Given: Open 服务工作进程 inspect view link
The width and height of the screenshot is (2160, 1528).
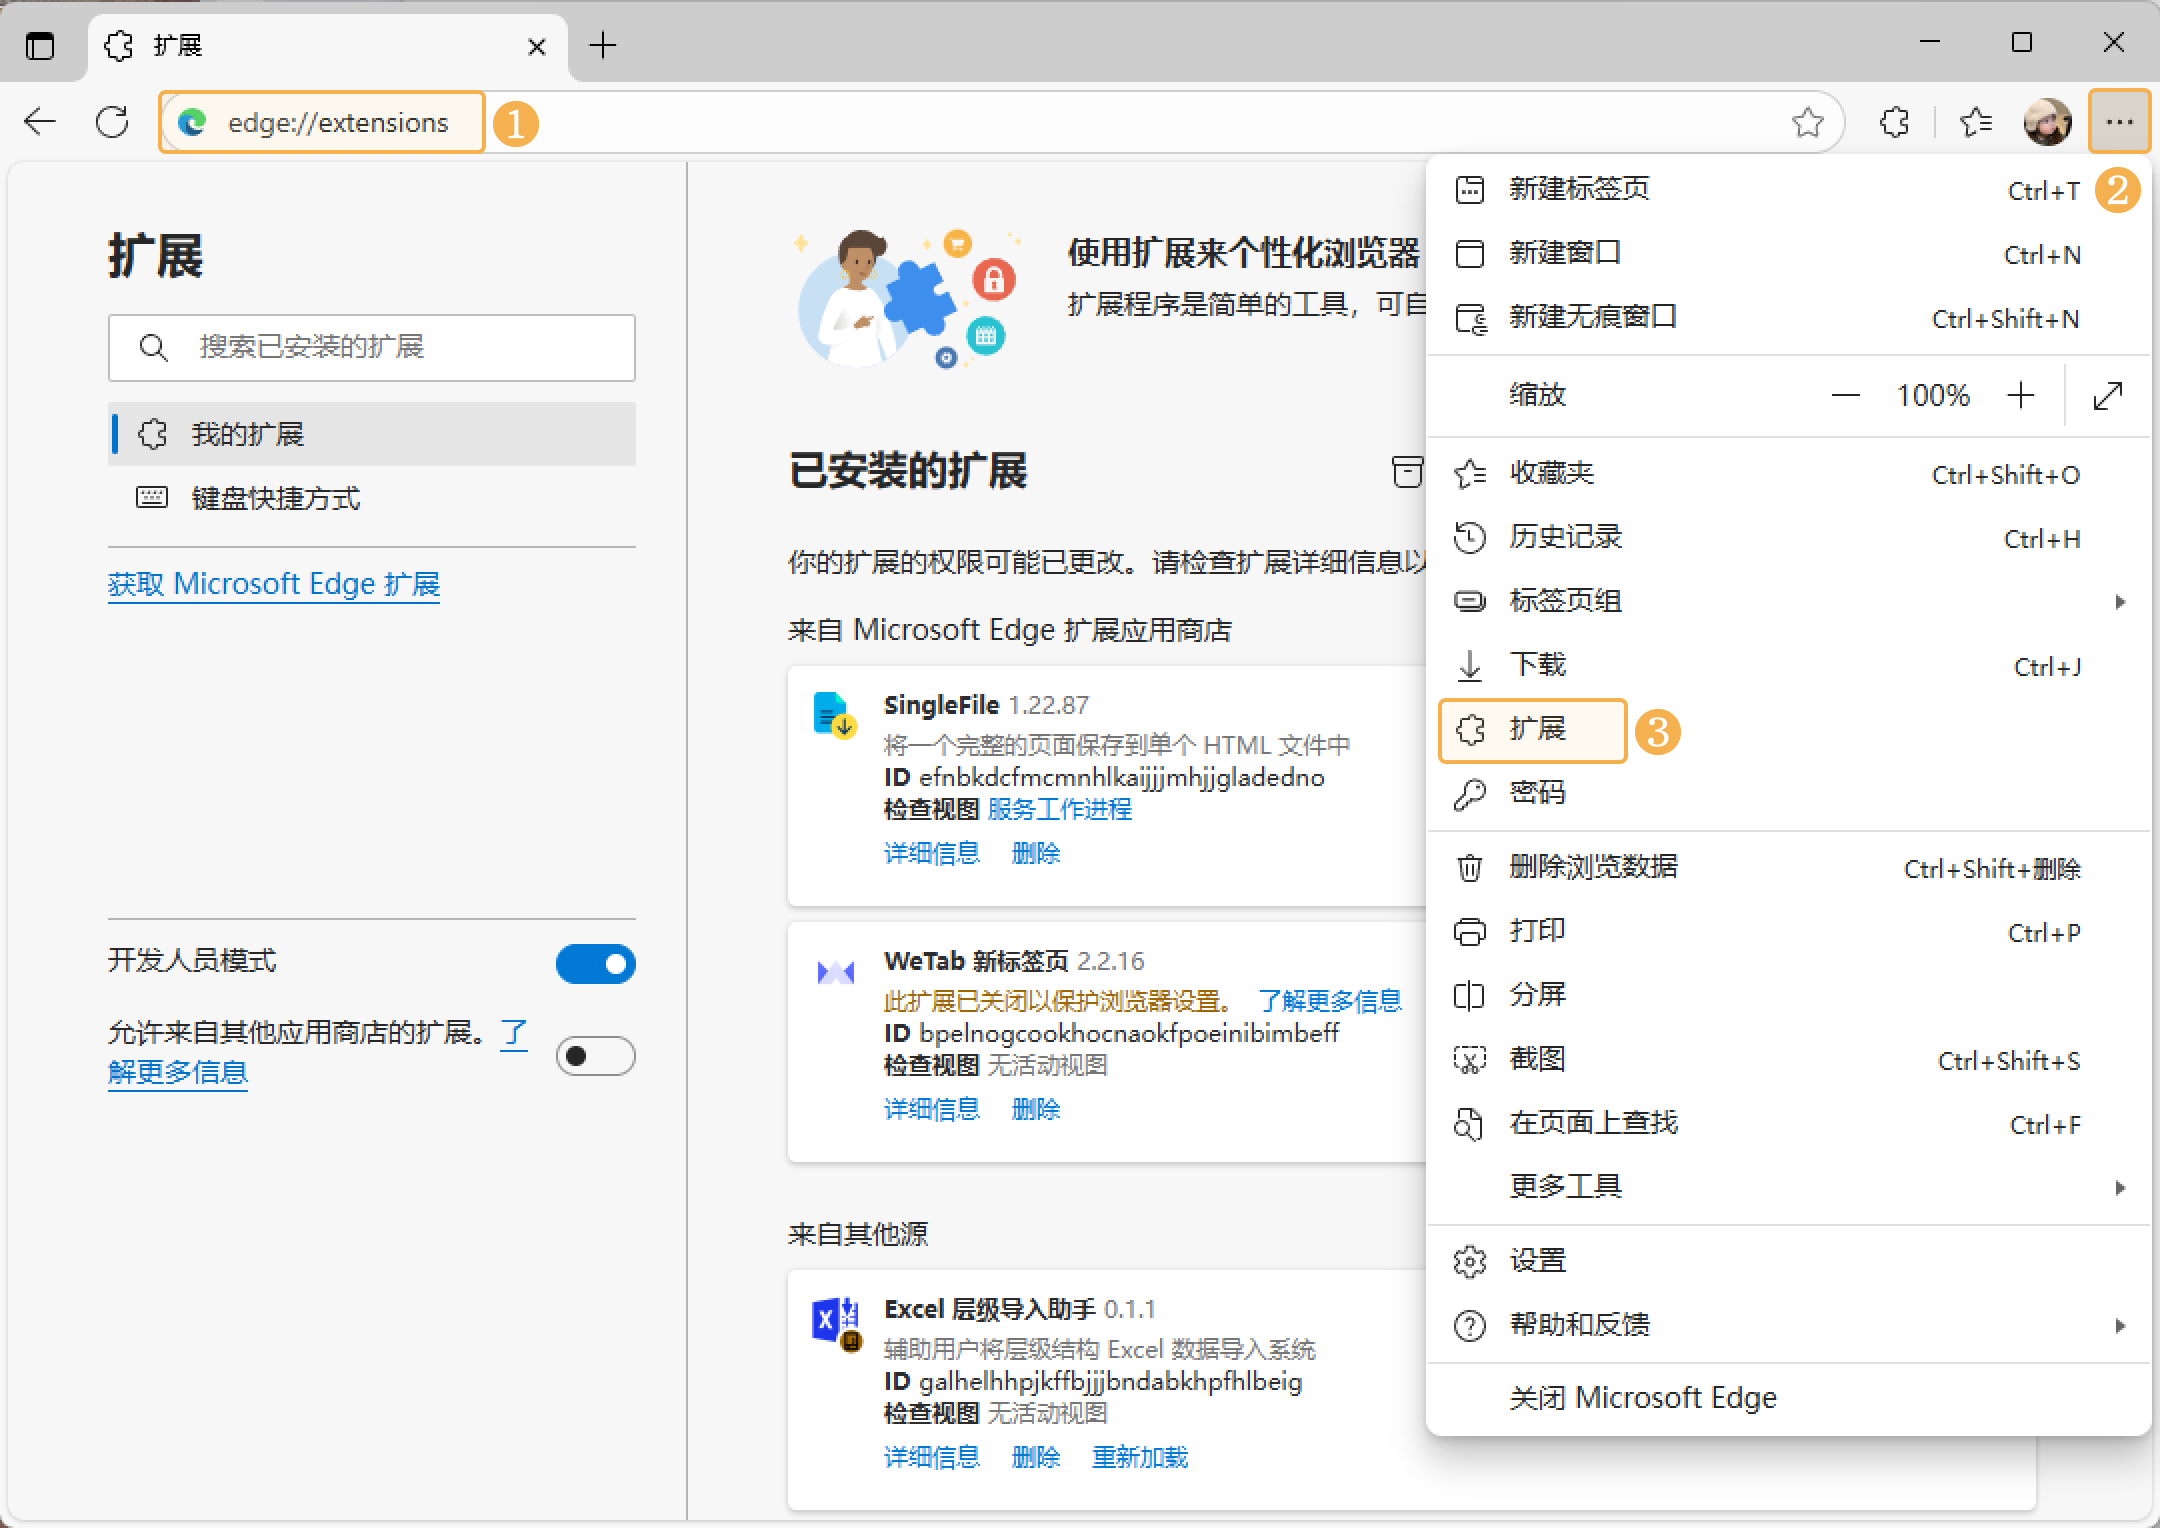Looking at the screenshot, I should tap(1060, 809).
